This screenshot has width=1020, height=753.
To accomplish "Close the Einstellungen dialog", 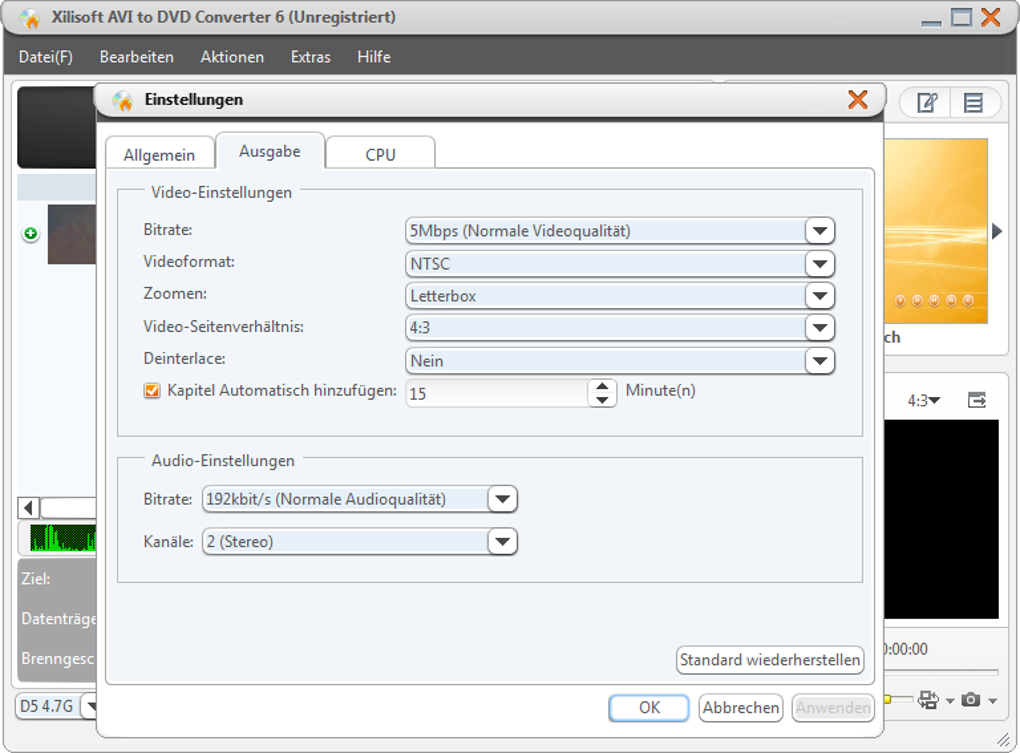I will point(858,99).
